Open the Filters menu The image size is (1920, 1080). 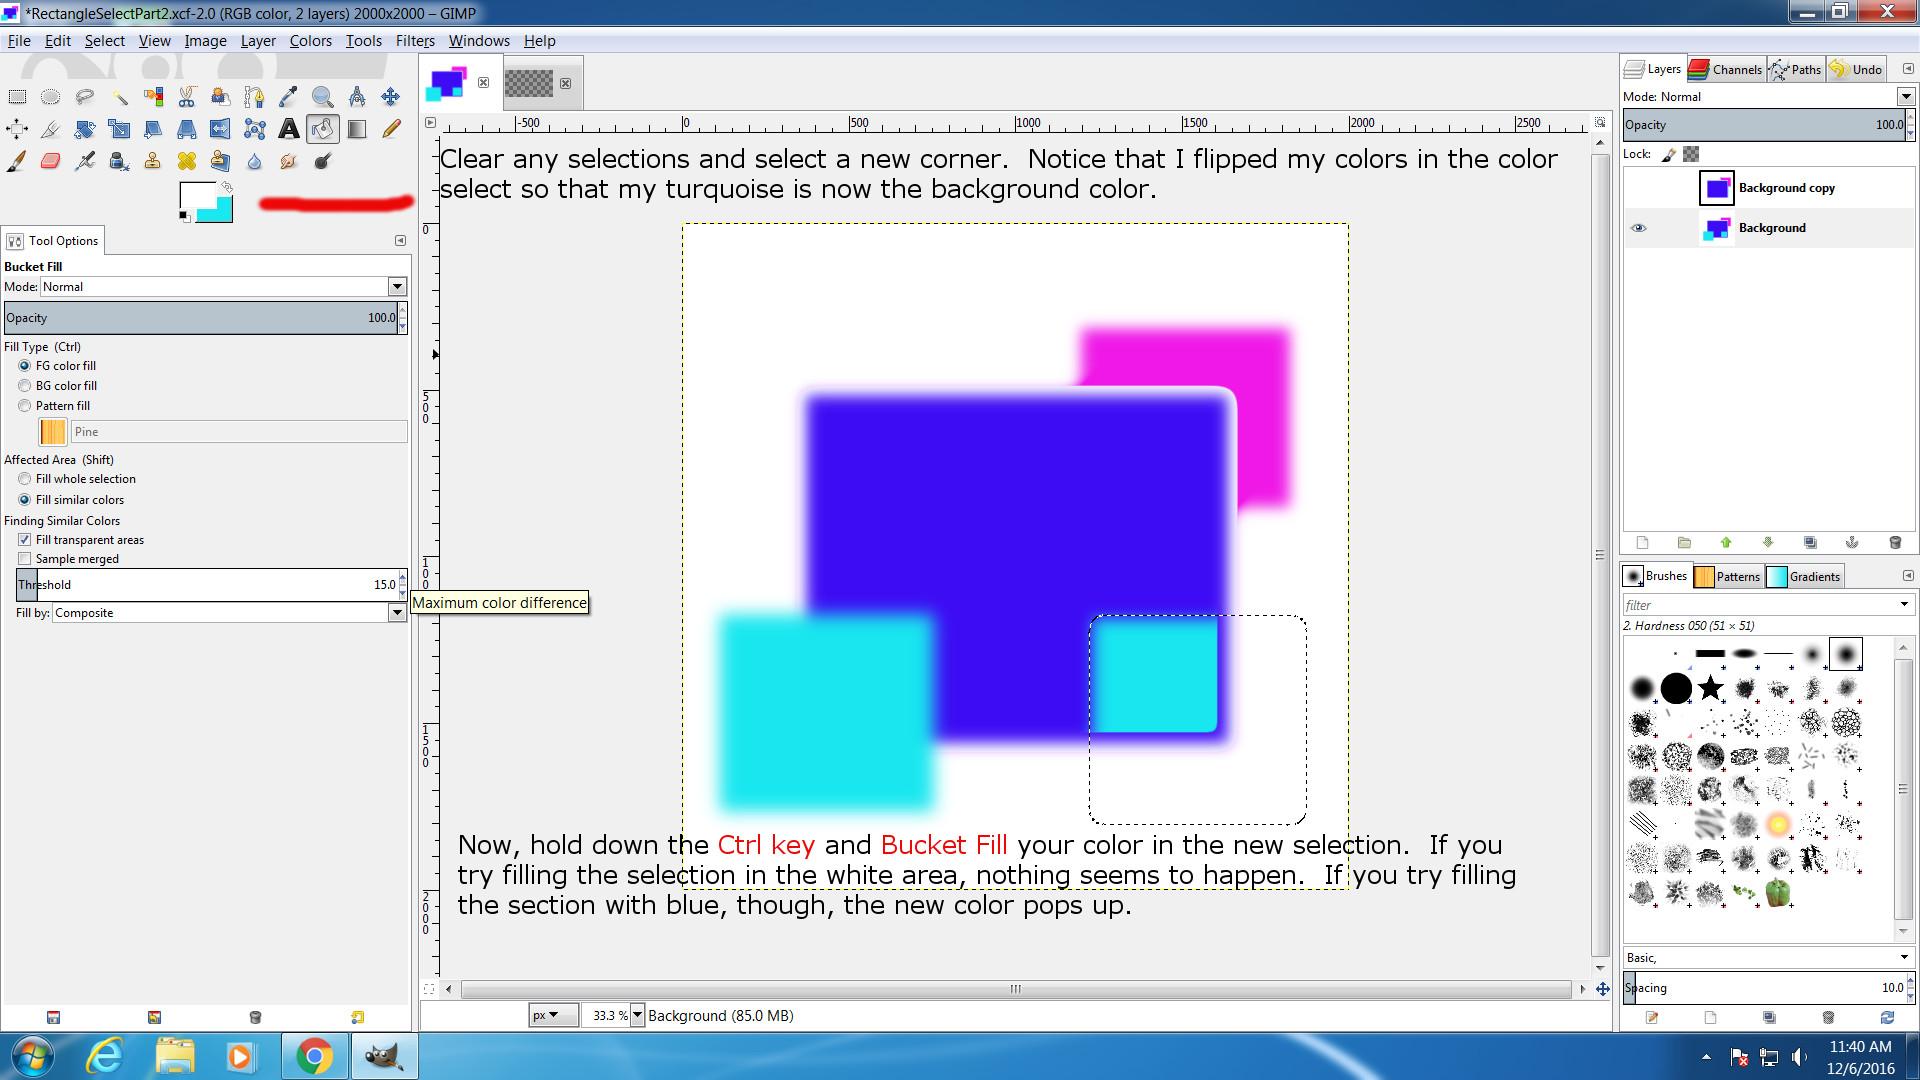pyautogui.click(x=414, y=41)
